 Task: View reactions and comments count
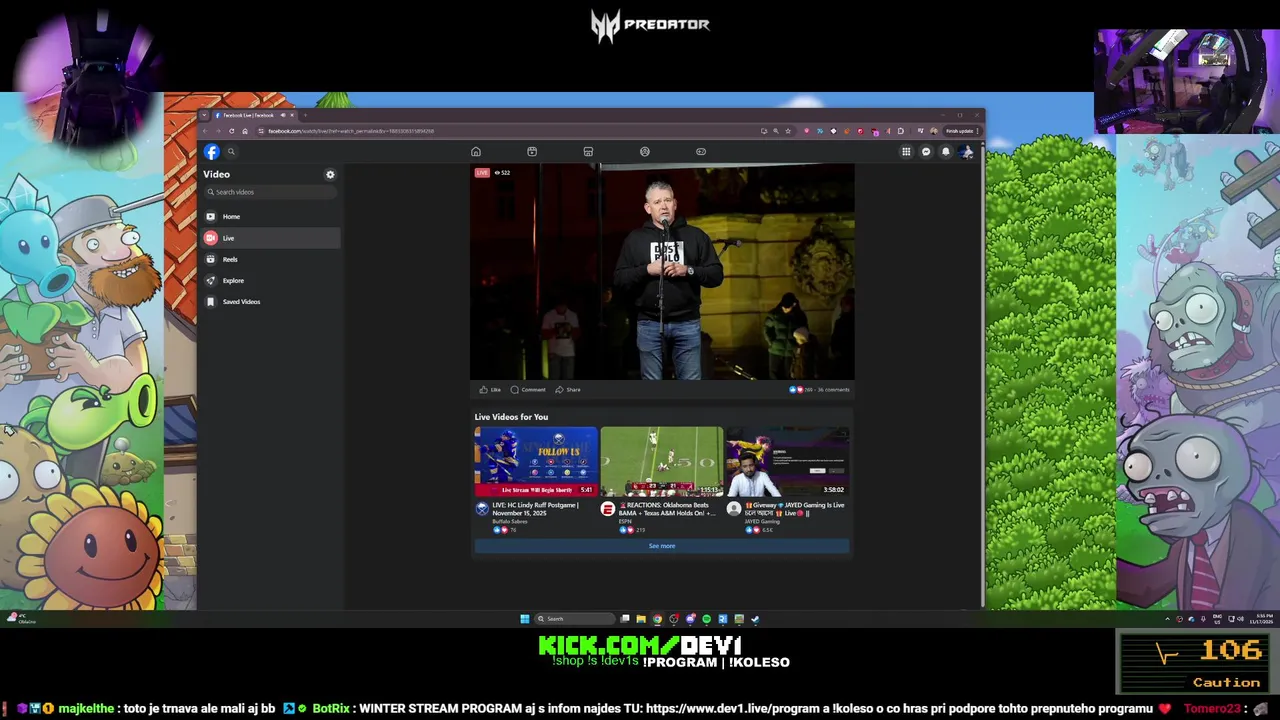819,390
